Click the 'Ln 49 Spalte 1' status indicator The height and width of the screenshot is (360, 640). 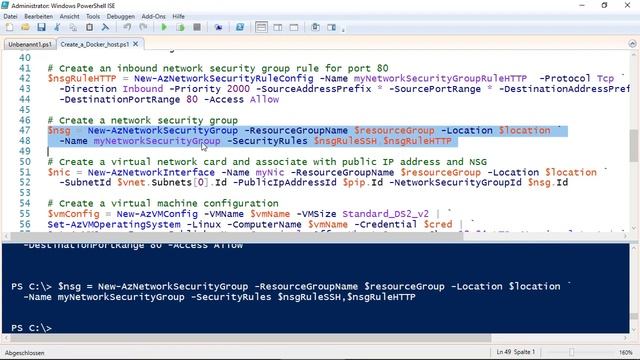516,352
